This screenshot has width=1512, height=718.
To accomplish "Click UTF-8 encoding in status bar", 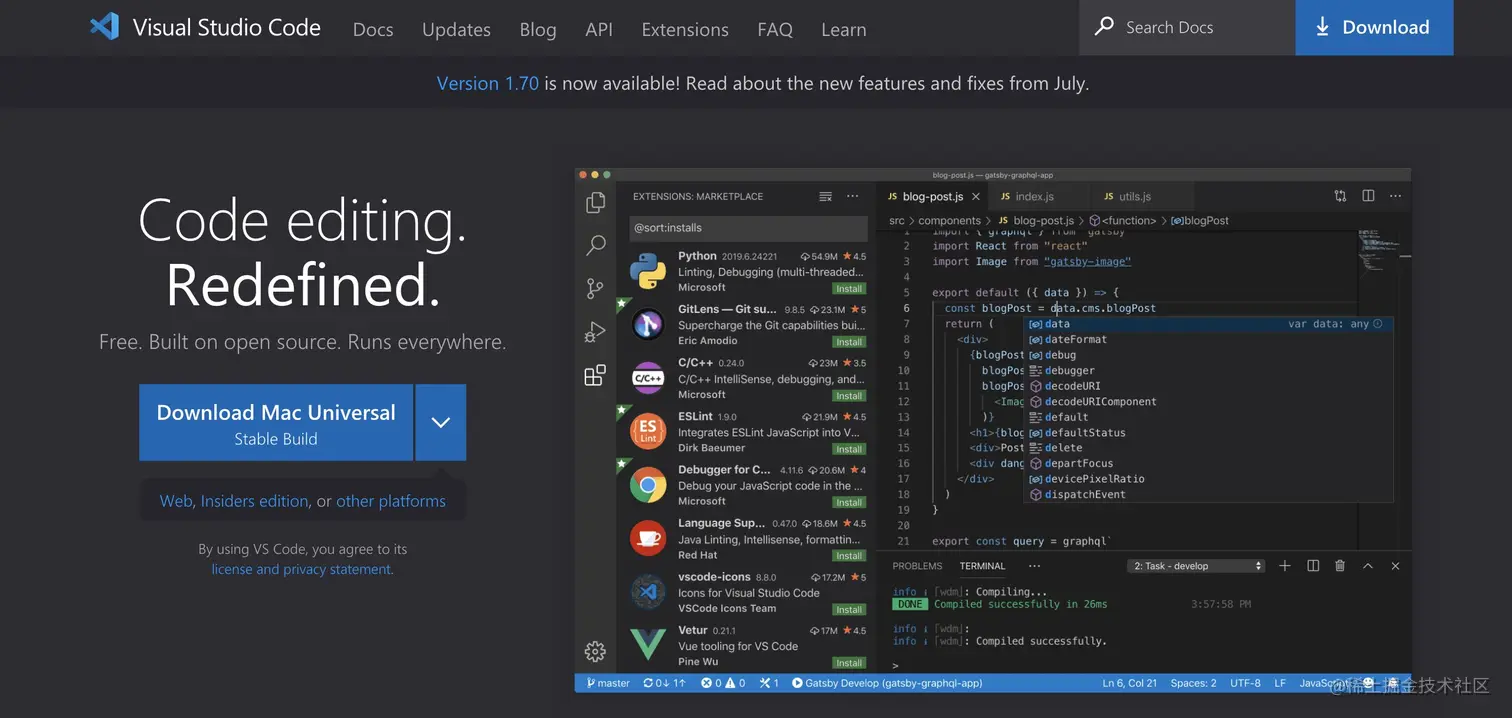I will coord(1245,683).
